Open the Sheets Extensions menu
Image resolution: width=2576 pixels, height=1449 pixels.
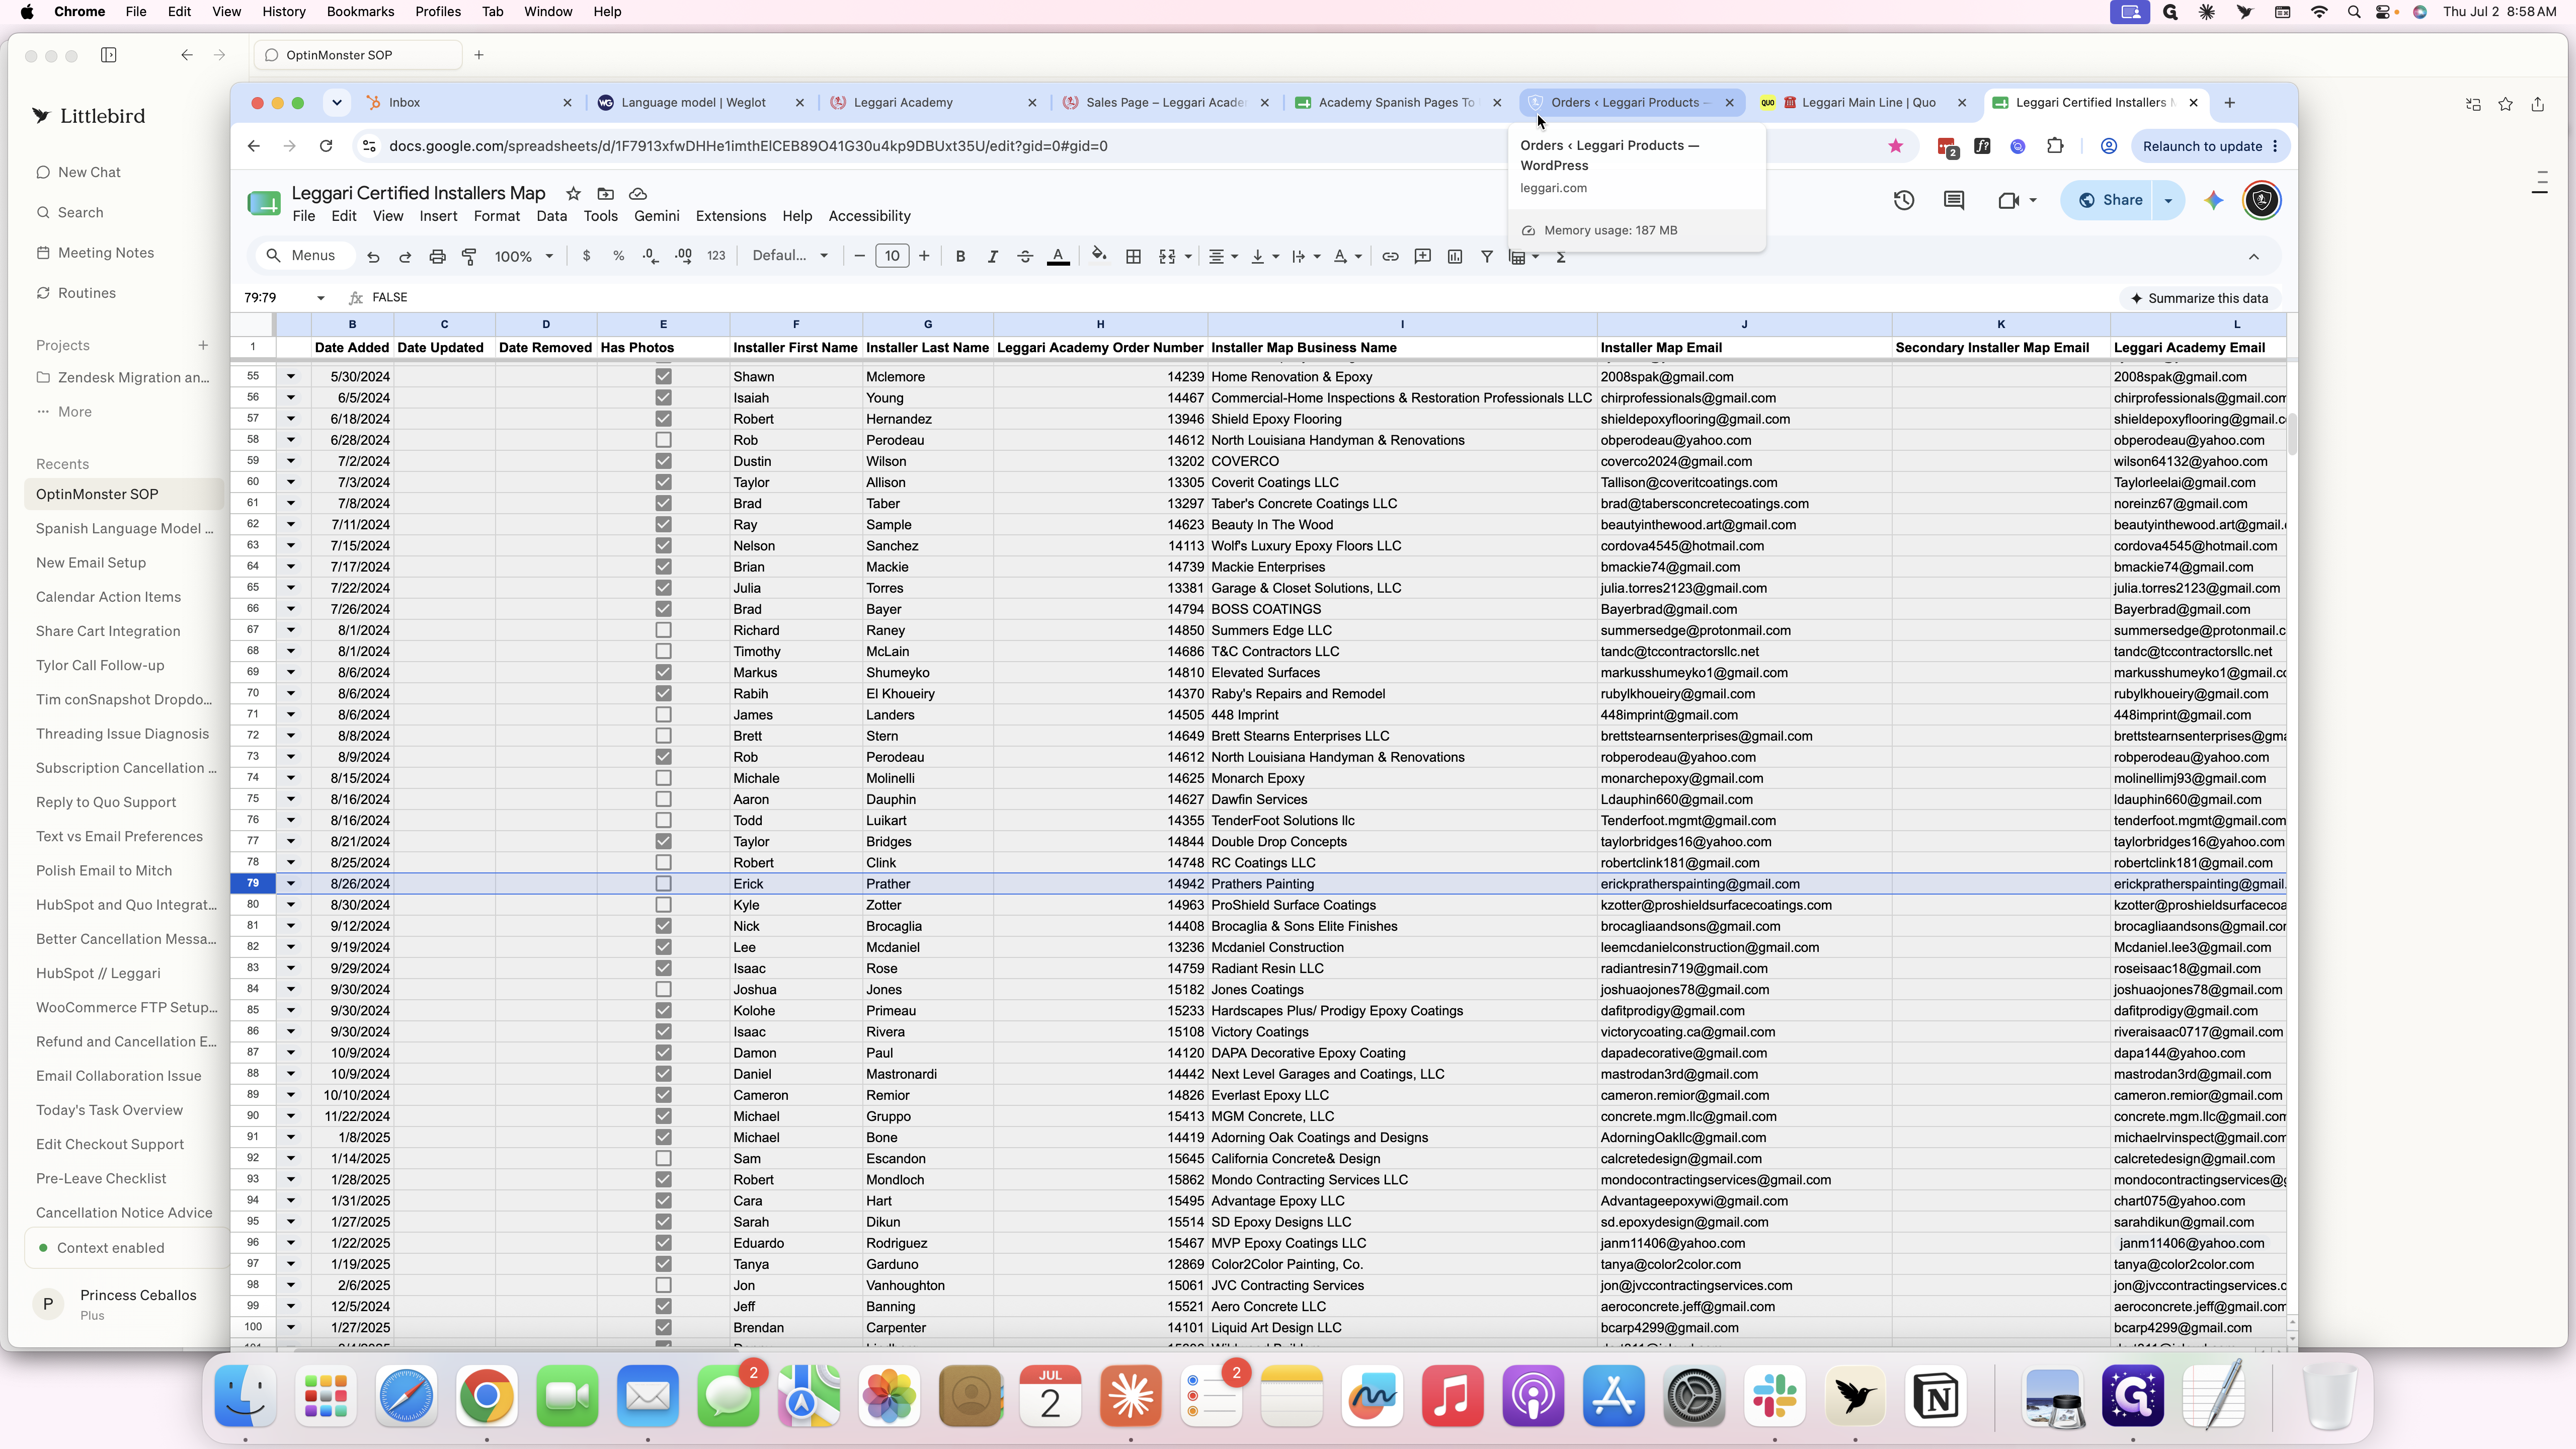click(x=731, y=216)
